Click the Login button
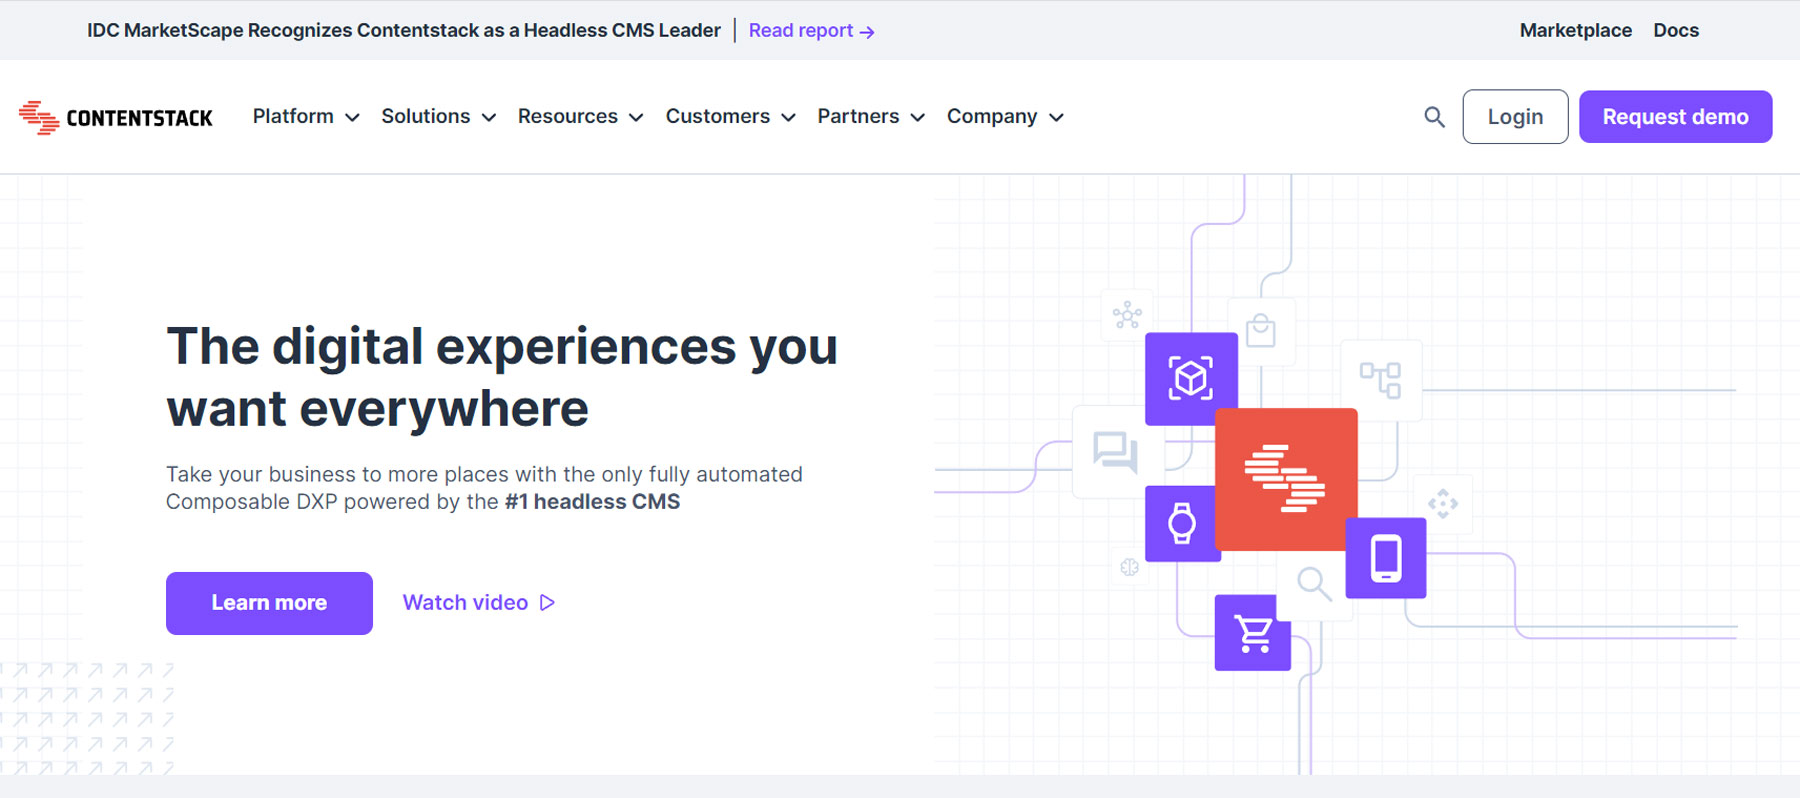The image size is (1800, 798). tap(1515, 117)
